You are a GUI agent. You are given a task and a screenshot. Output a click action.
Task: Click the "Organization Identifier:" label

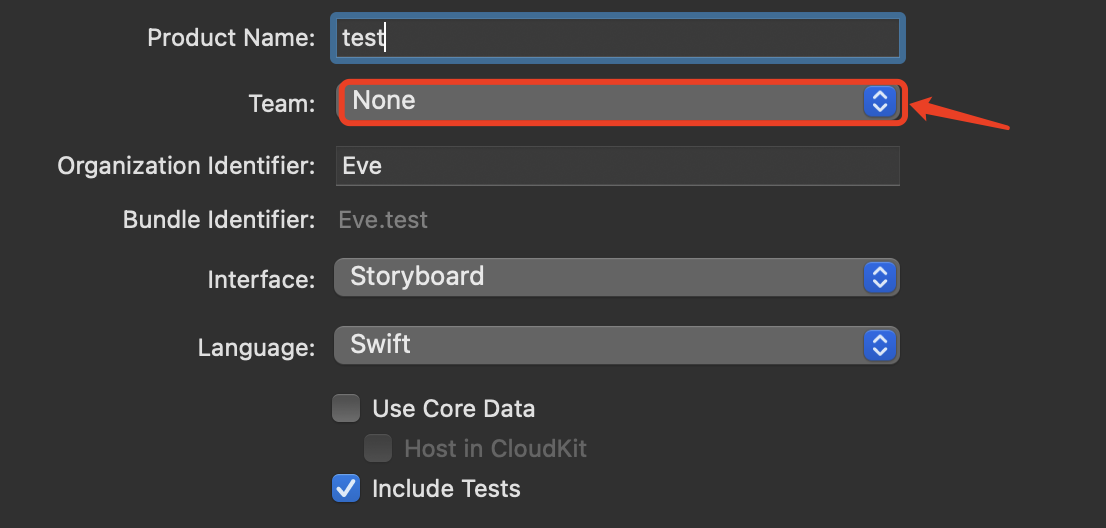(x=186, y=166)
